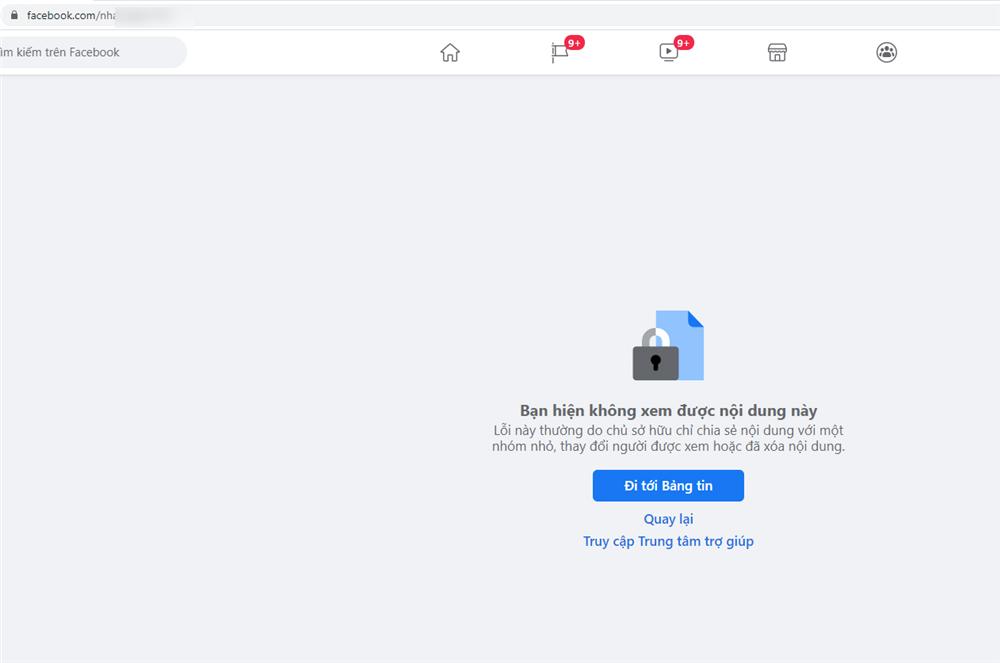Switch to the Home navigation tab
1000x663 pixels.
[x=449, y=52]
